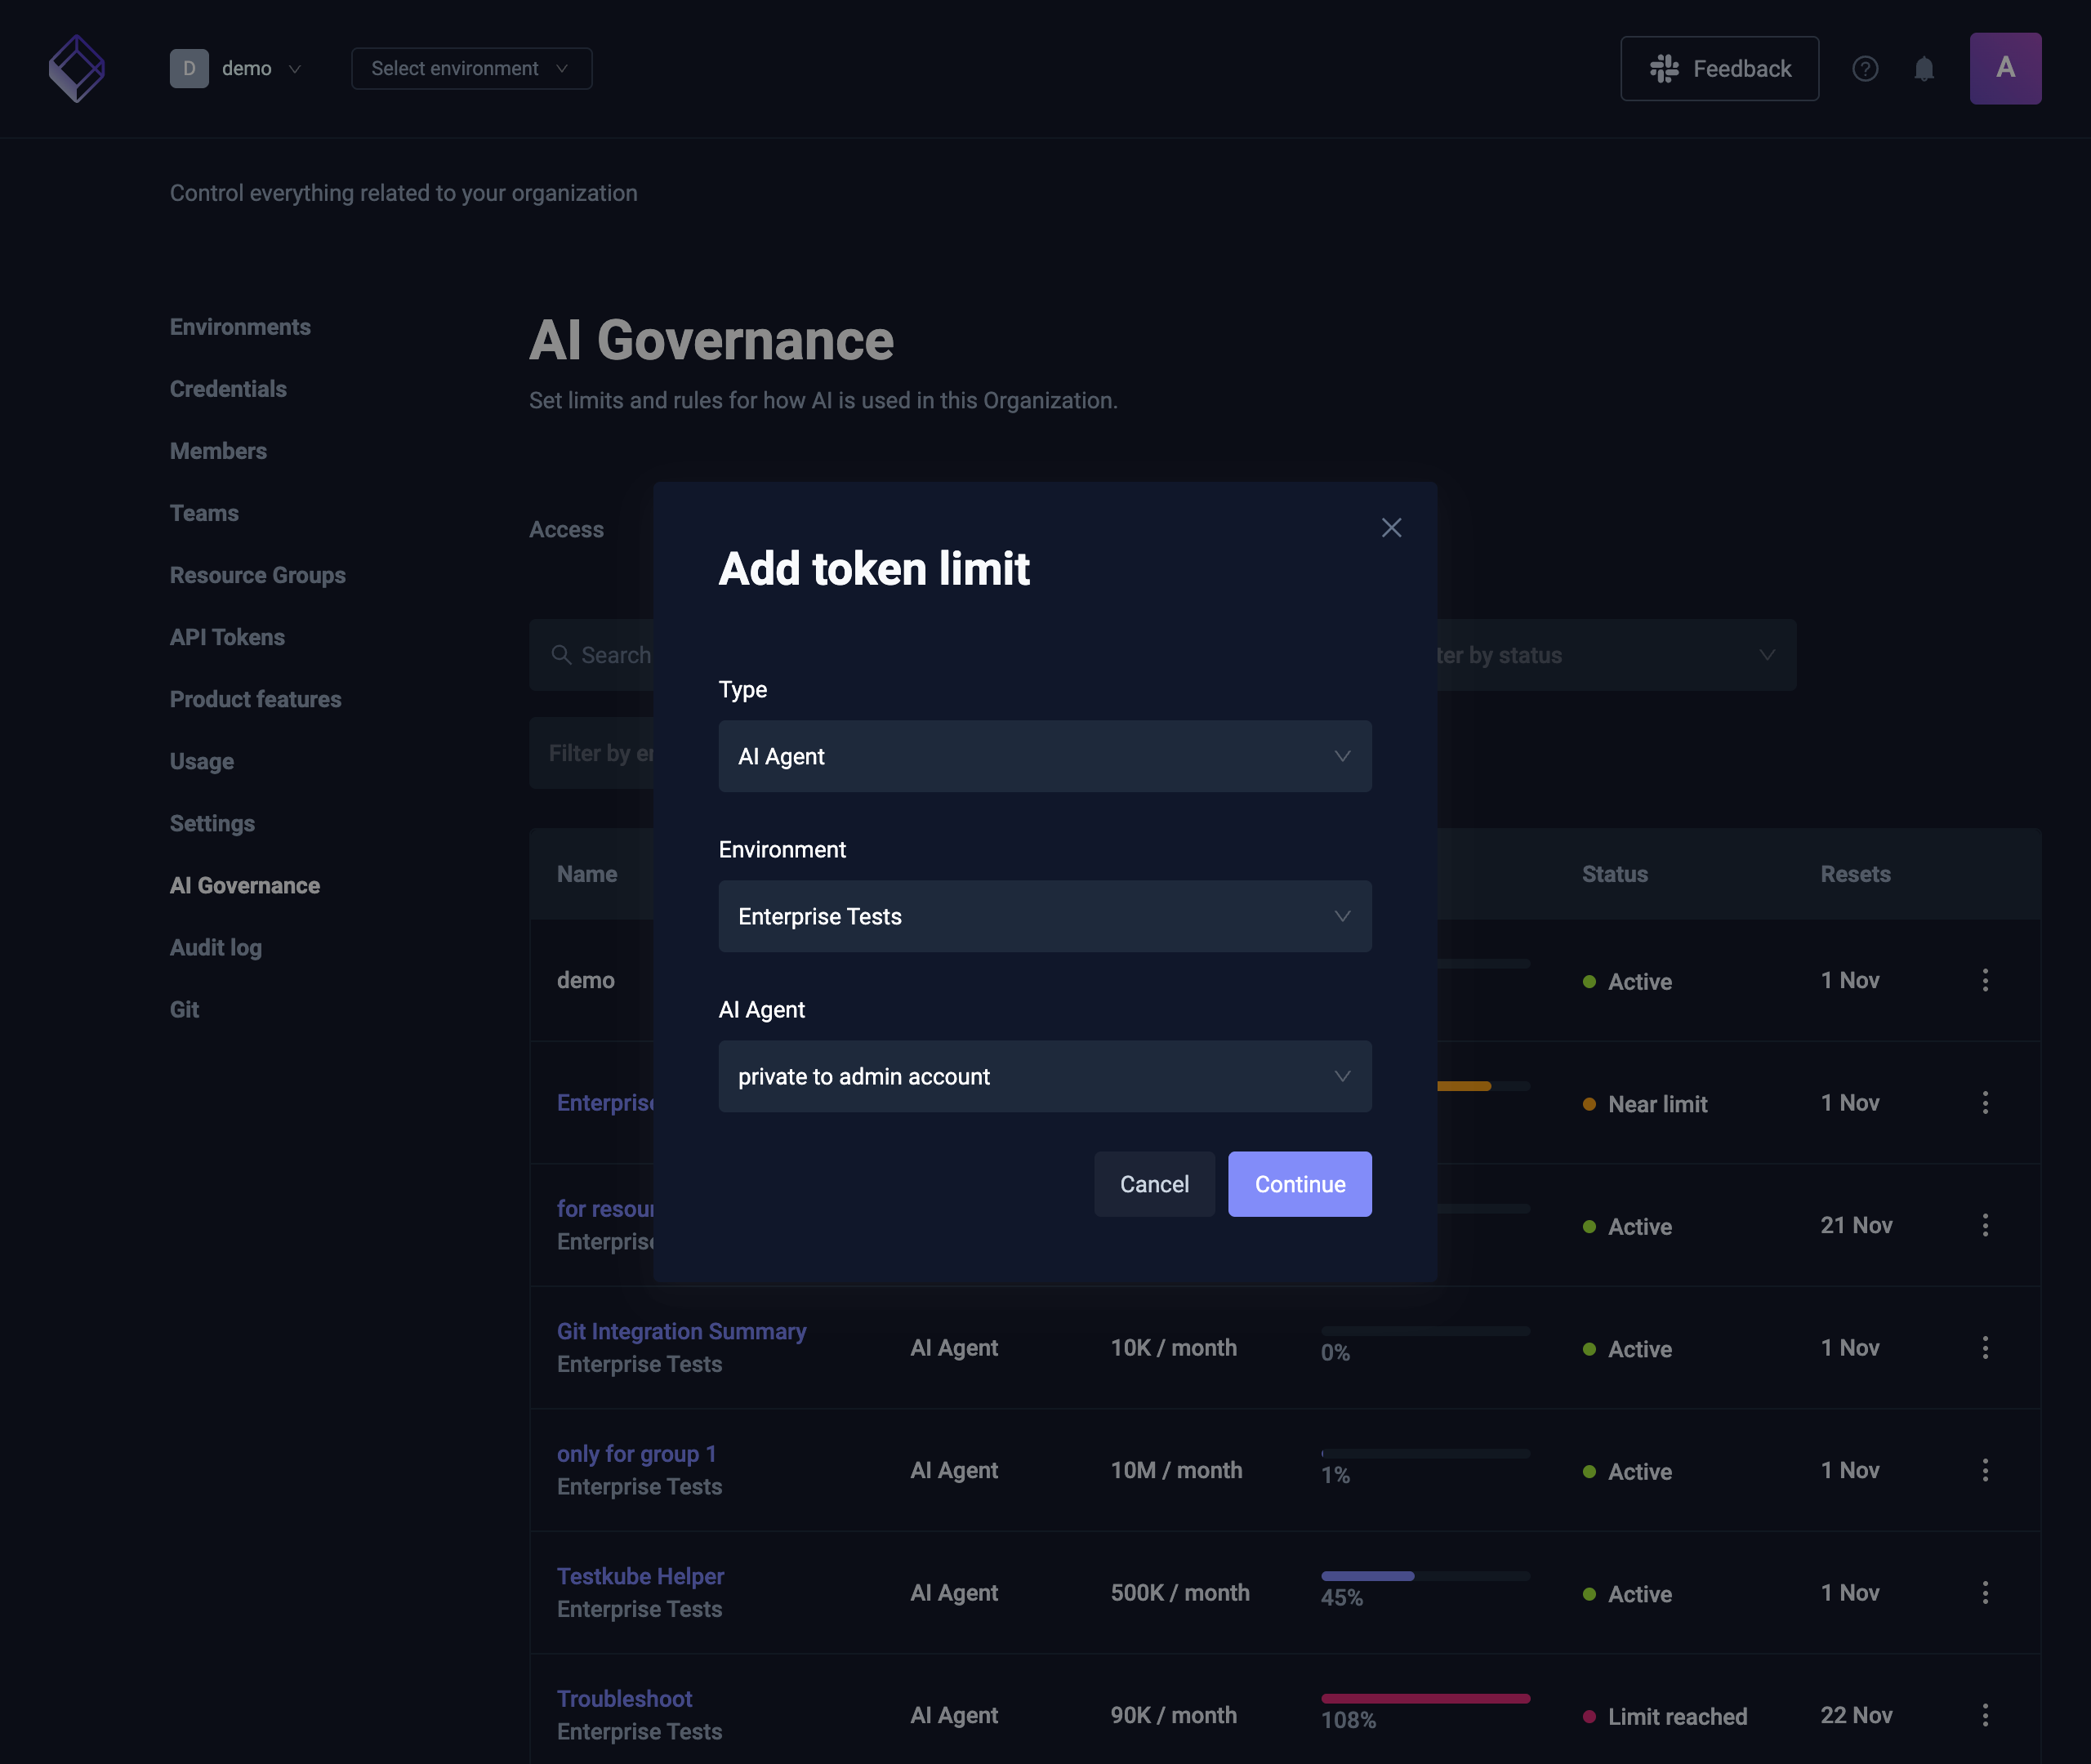2091x1764 pixels.
Task: Open row actions menu for demo
Action: 1985,980
